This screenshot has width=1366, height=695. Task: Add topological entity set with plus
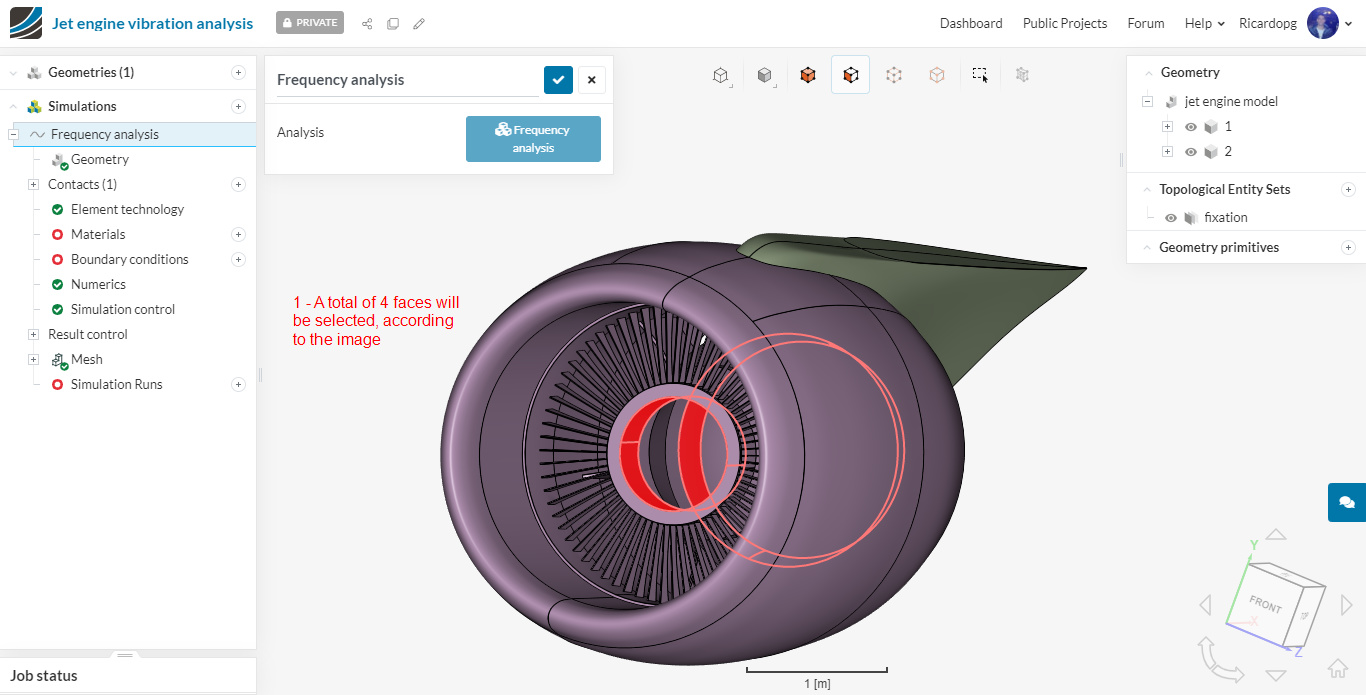coord(1348,189)
